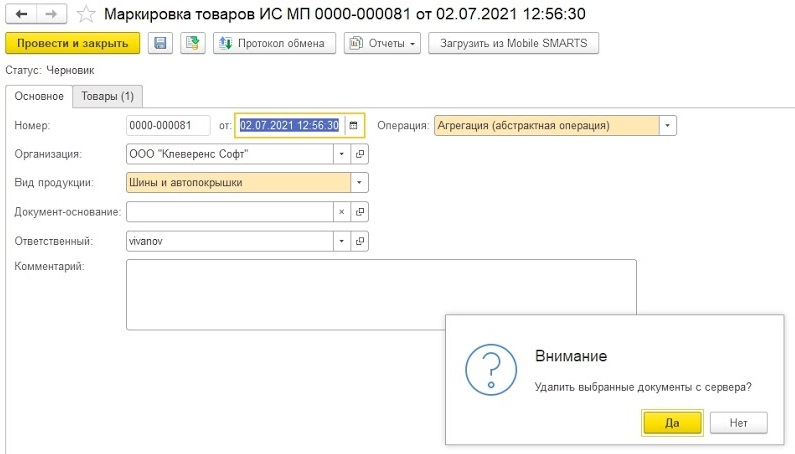Open the Документ-основание record via its open icon
Image resolution: width=795 pixels, height=454 pixels.
359,212
